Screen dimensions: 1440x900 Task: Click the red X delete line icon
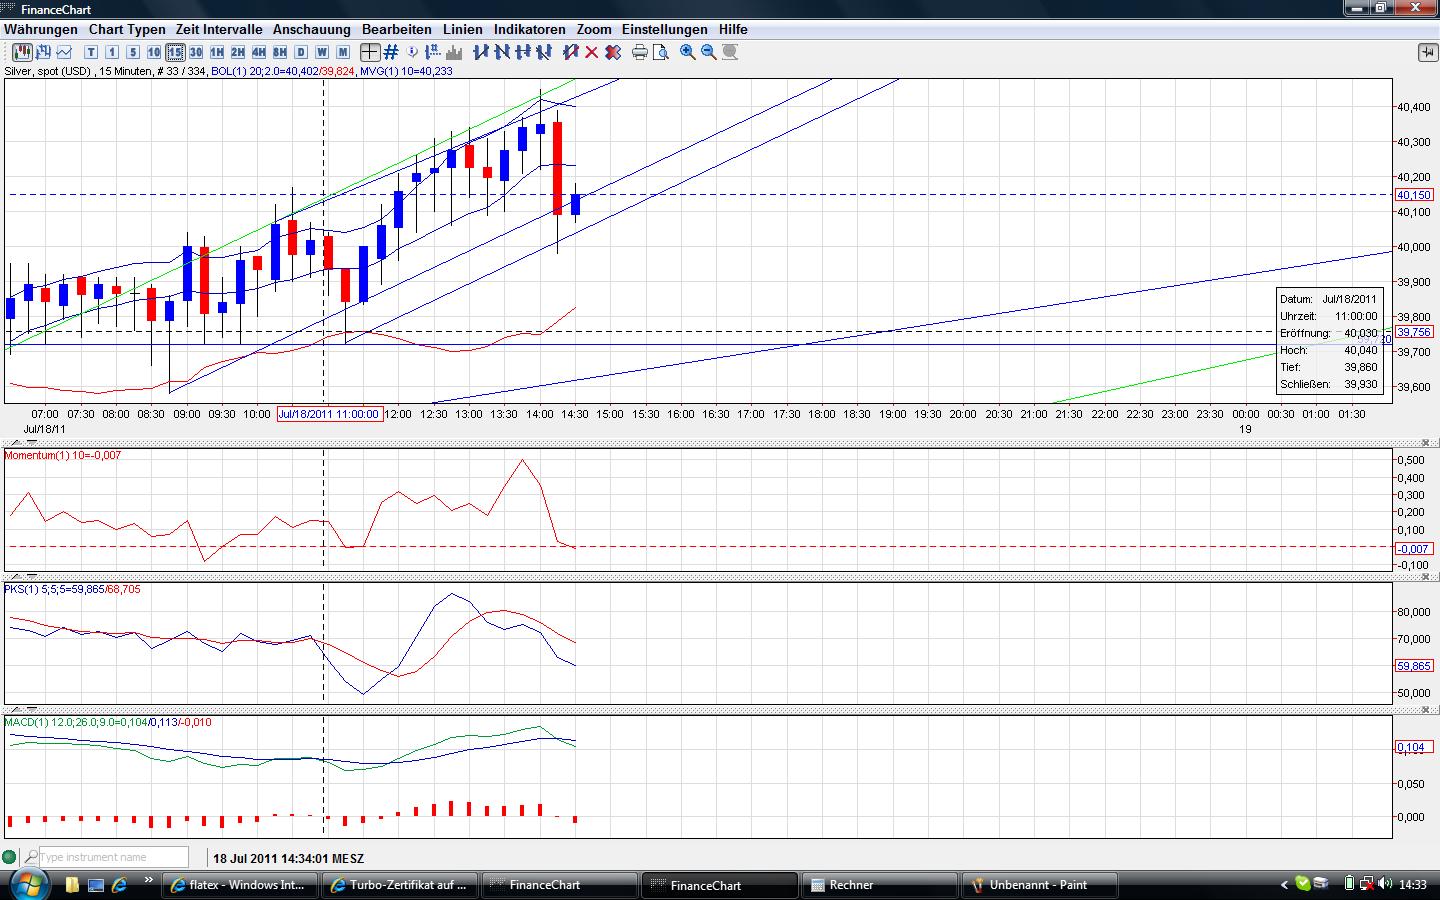[592, 52]
